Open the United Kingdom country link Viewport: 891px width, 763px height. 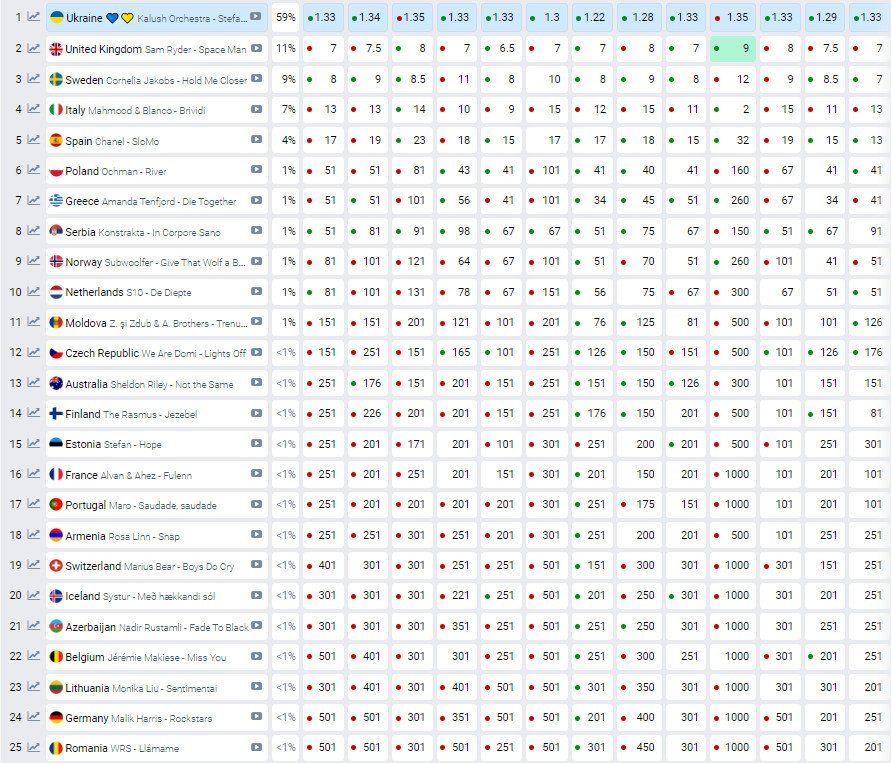click(x=103, y=49)
